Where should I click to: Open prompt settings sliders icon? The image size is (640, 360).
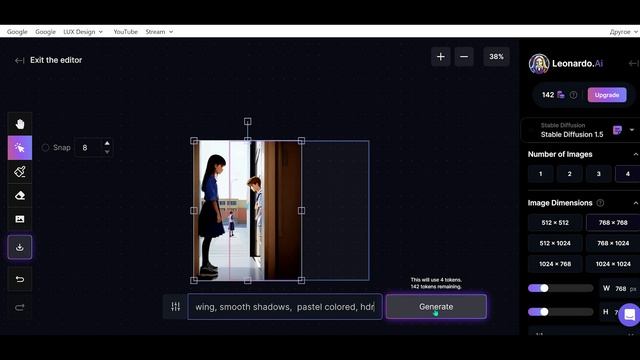[176, 307]
